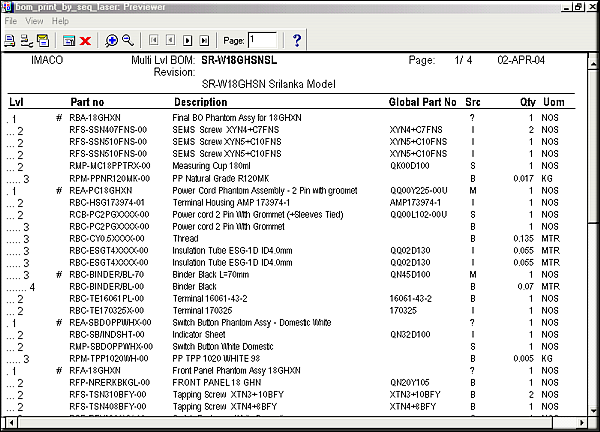
Task: Click the Print icon in toolbar
Action: click(10, 40)
